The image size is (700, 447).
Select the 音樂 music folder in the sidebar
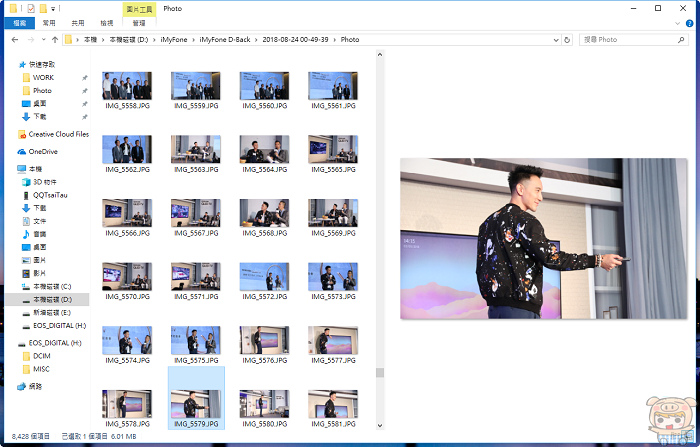(40, 234)
